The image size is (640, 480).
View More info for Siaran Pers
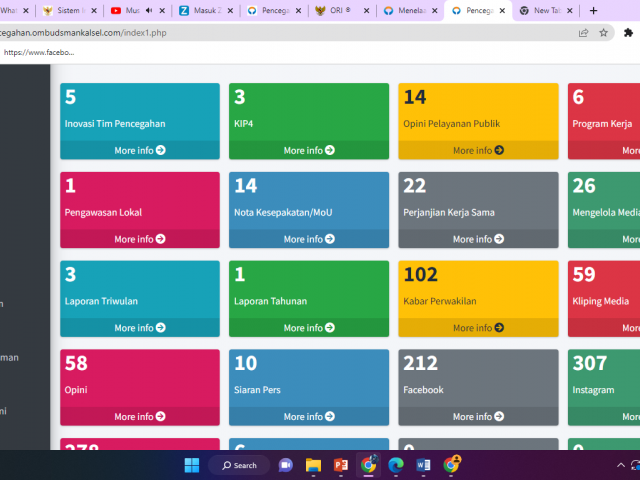click(309, 417)
